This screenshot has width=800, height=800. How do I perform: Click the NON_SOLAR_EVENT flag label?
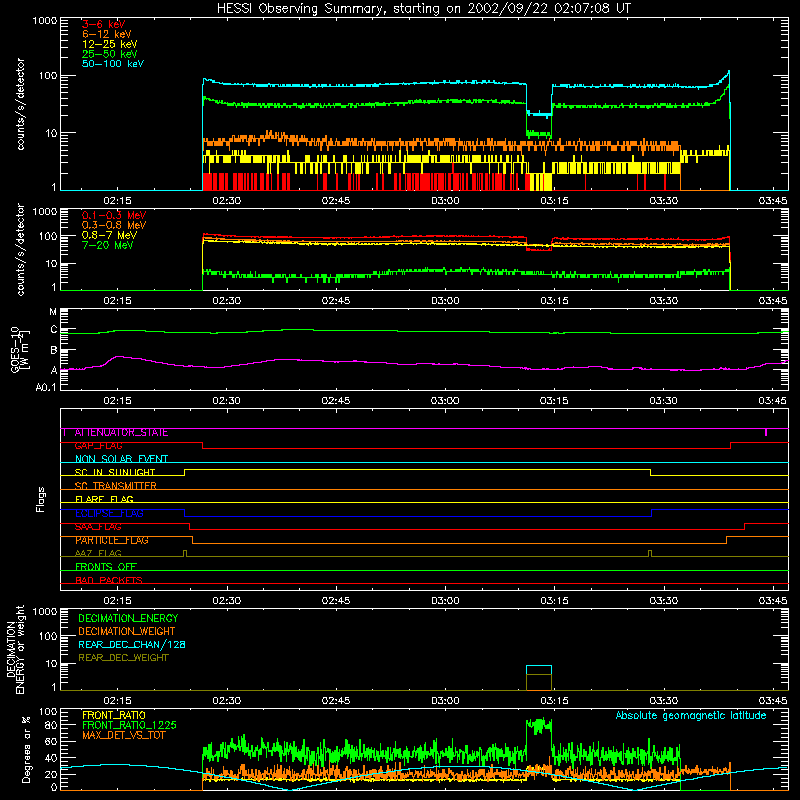pyautogui.click(x=121, y=459)
